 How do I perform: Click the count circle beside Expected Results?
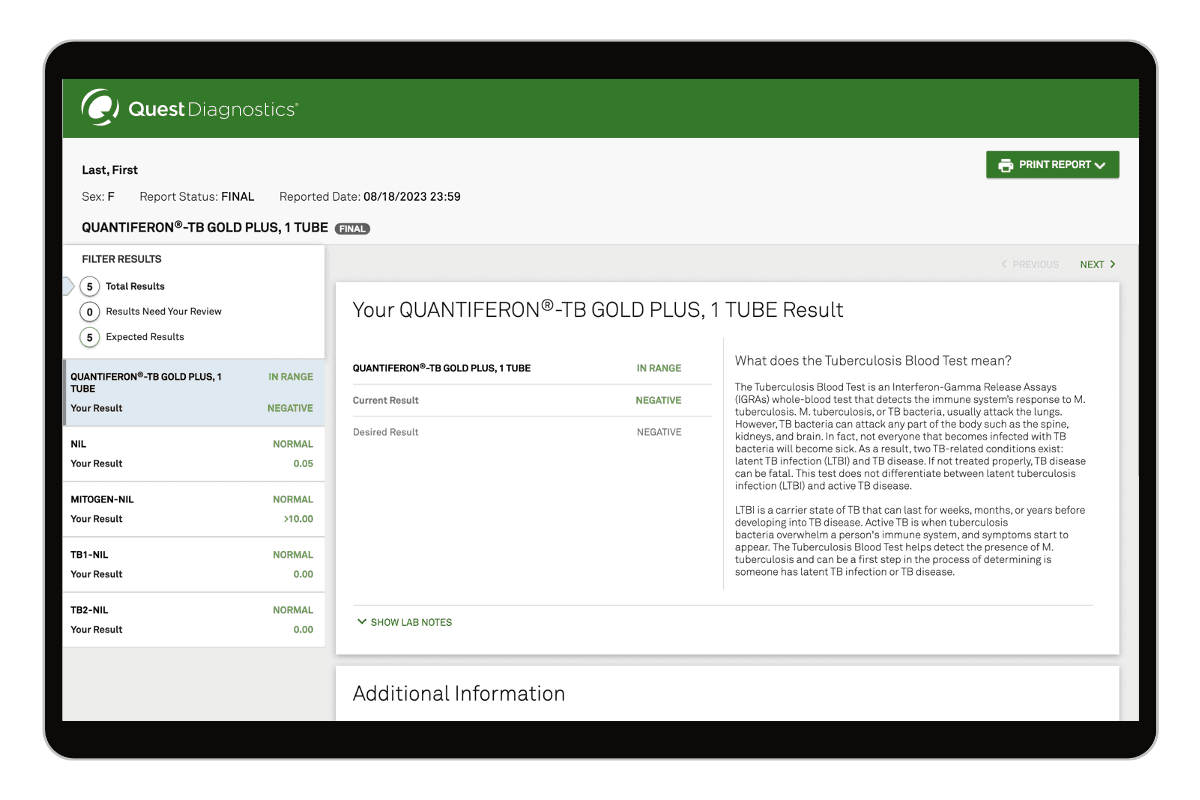point(90,337)
